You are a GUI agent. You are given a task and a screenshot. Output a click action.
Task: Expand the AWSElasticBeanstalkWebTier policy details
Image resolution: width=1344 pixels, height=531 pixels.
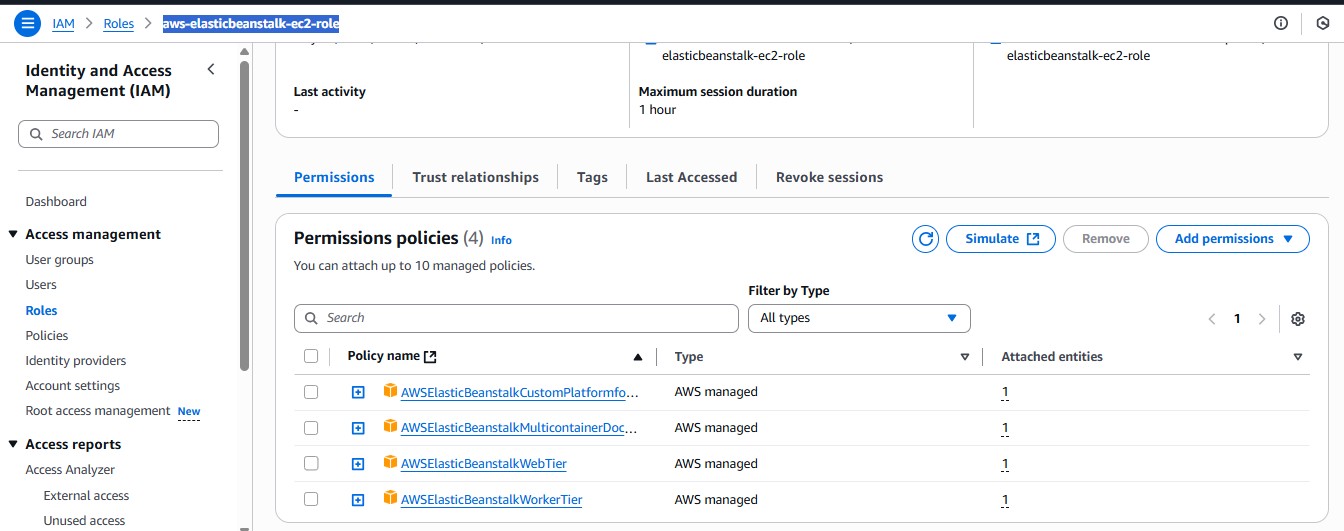point(358,464)
